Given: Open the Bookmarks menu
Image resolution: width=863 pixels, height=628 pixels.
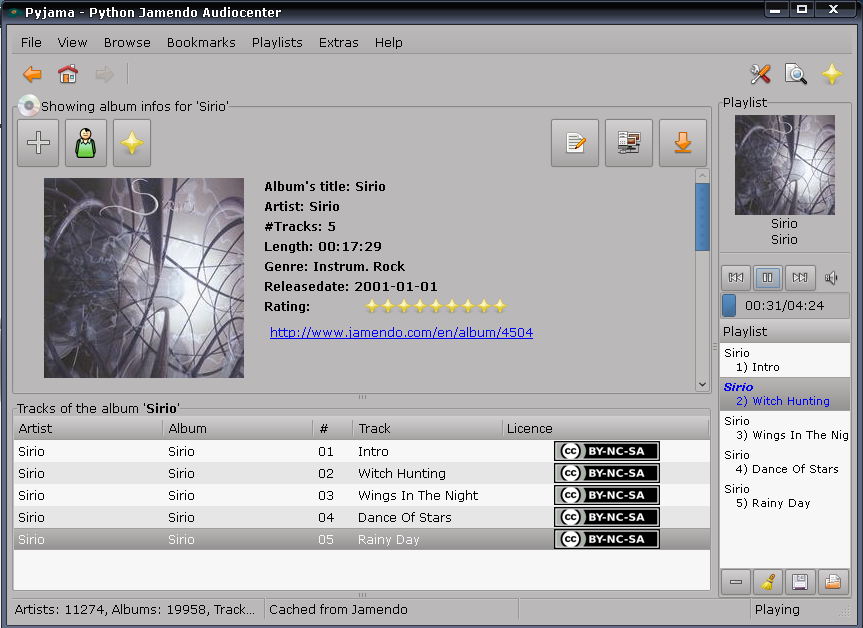Looking at the screenshot, I should [201, 42].
